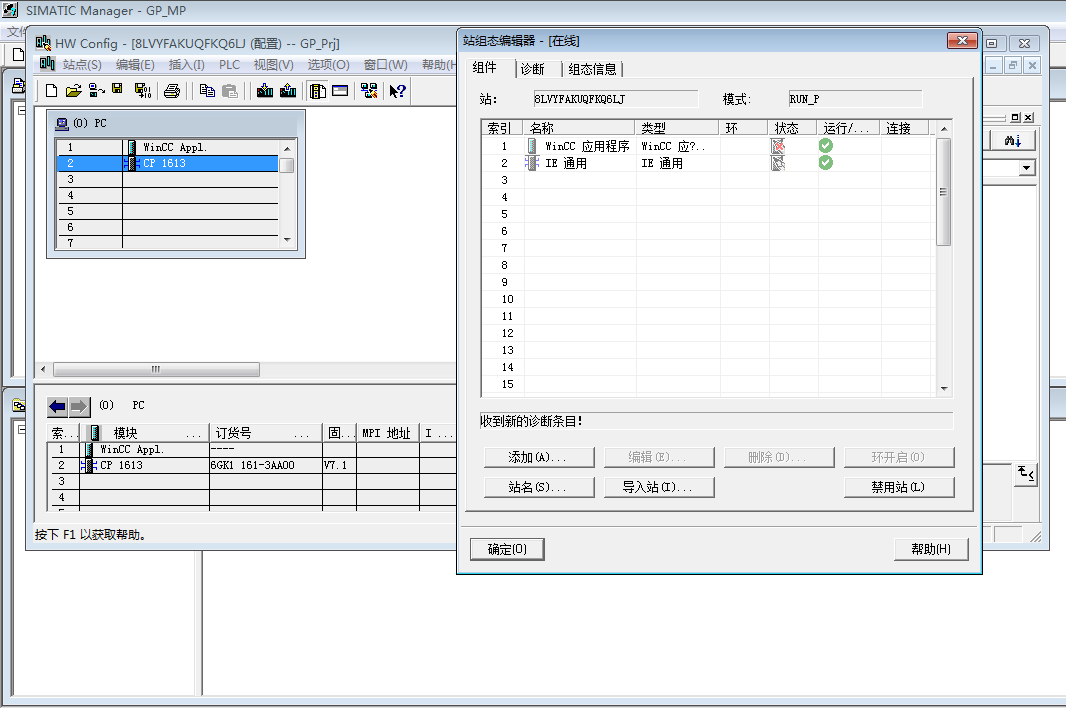The image size is (1066, 709).
Task: Click the Open ONLINE station toolbar icon
Action: pyautogui.click(x=97, y=90)
